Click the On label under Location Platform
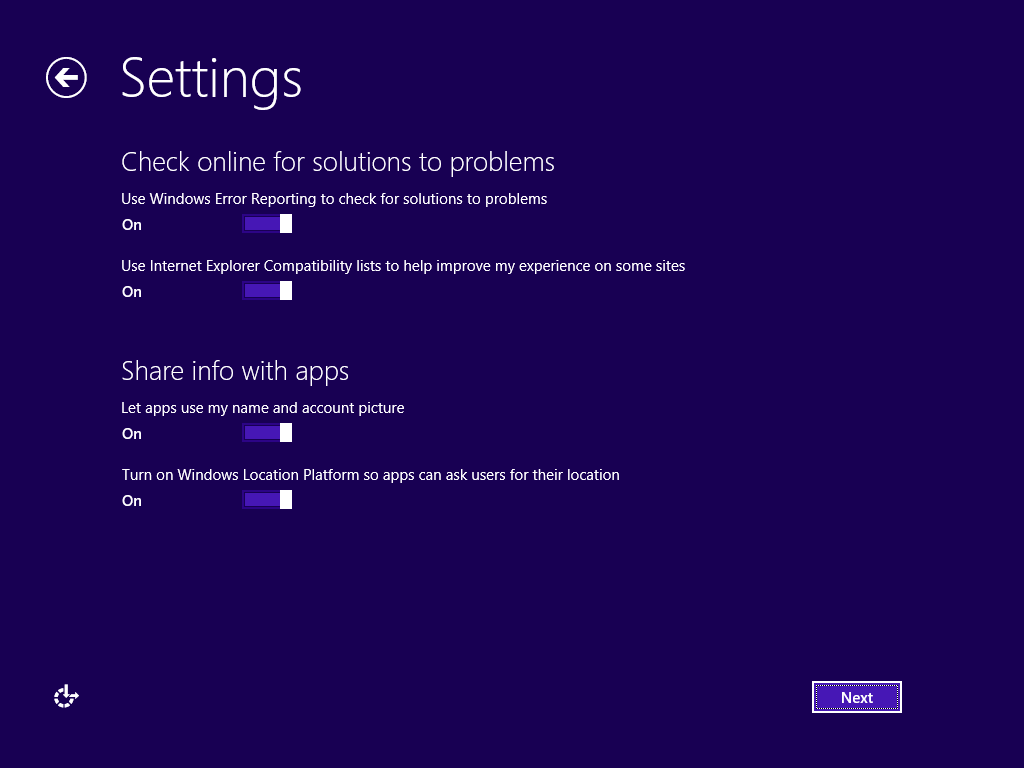The width and height of the screenshot is (1024, 768). click(132, 501)
